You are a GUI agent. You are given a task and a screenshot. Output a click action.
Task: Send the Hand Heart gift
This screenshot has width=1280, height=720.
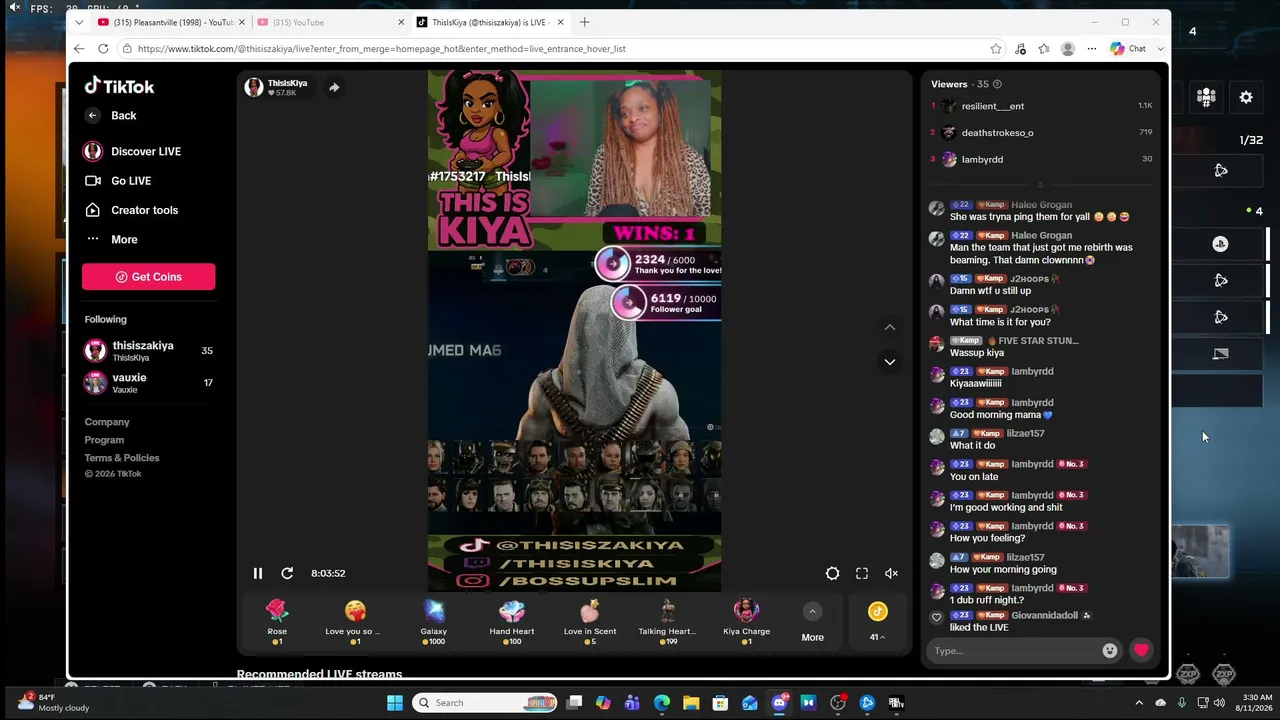pos(512,621)
